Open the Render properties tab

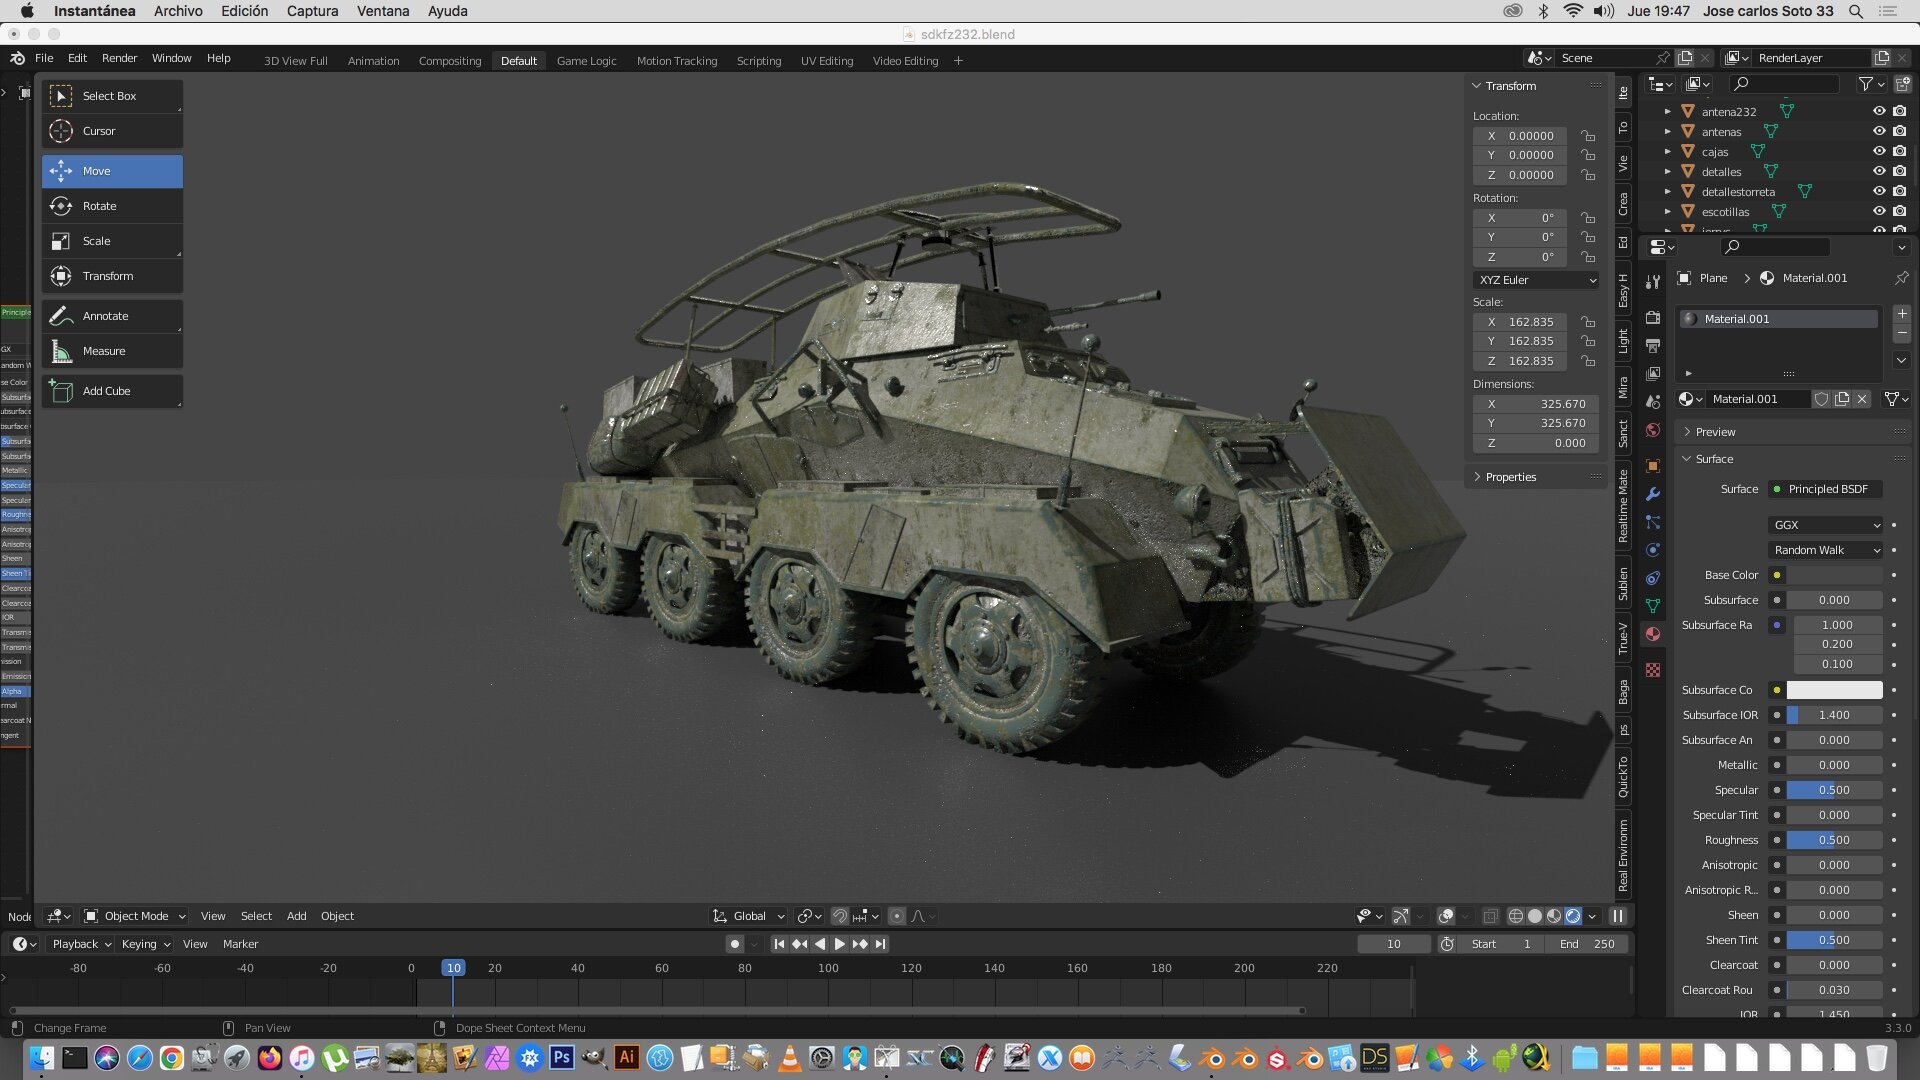pyautogui.click(x=1653, y=318)
